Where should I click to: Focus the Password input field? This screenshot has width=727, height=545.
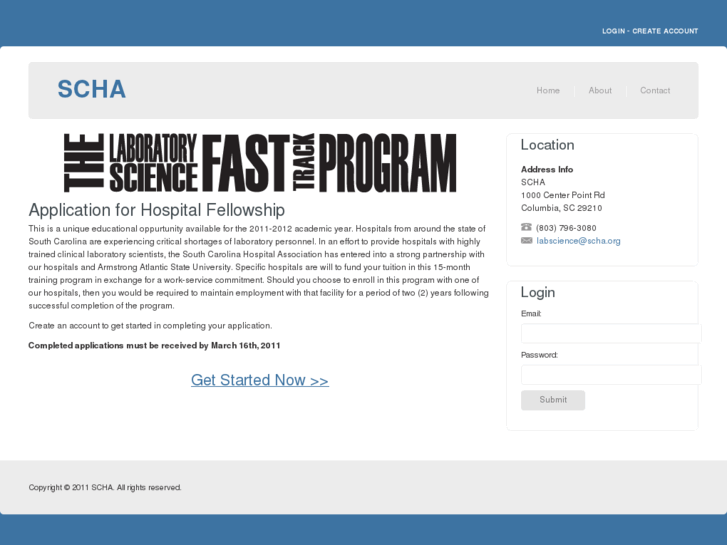(611, 375)
